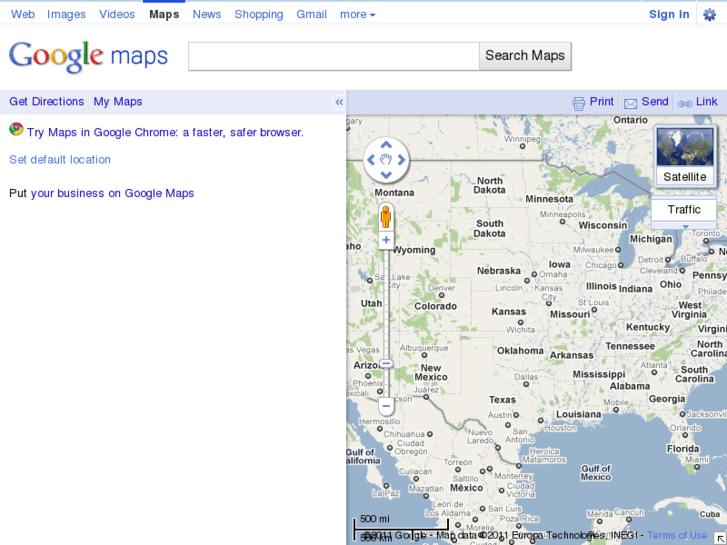Open the News tab
The height and width of the screenshot is (545, 727).
(x=207, y=14)
